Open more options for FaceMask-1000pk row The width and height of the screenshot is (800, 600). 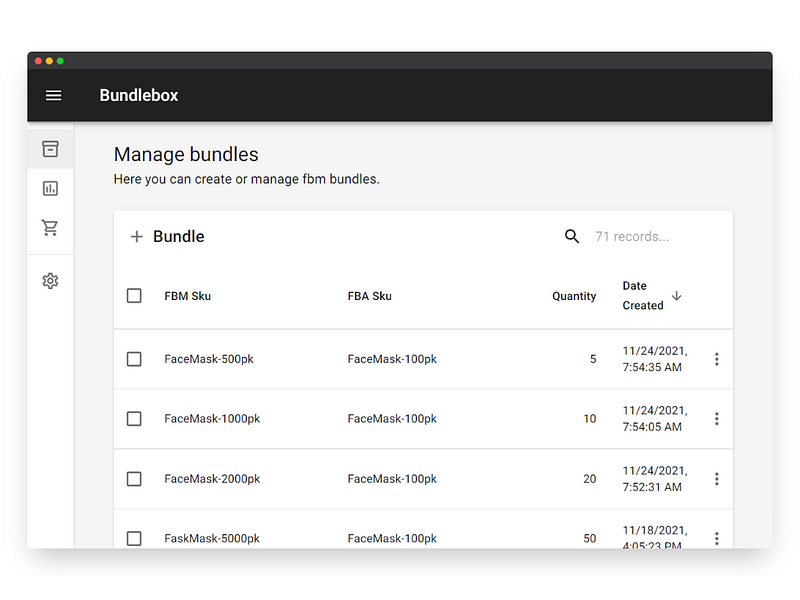(x=716, y=419)
